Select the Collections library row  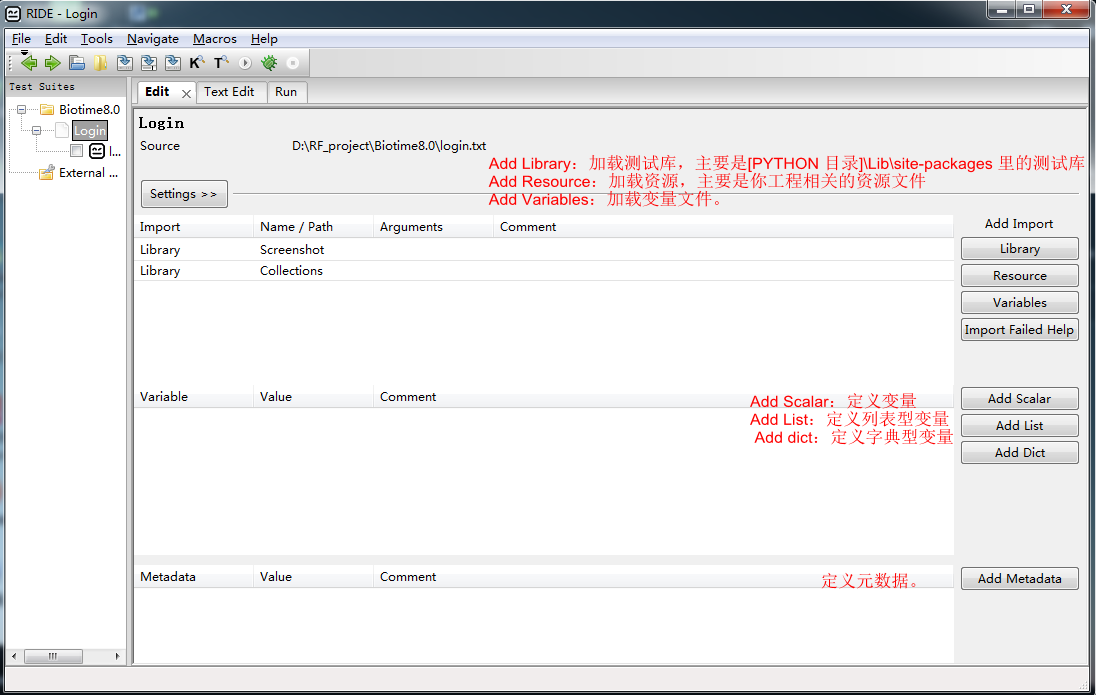[x=544, y=271]
